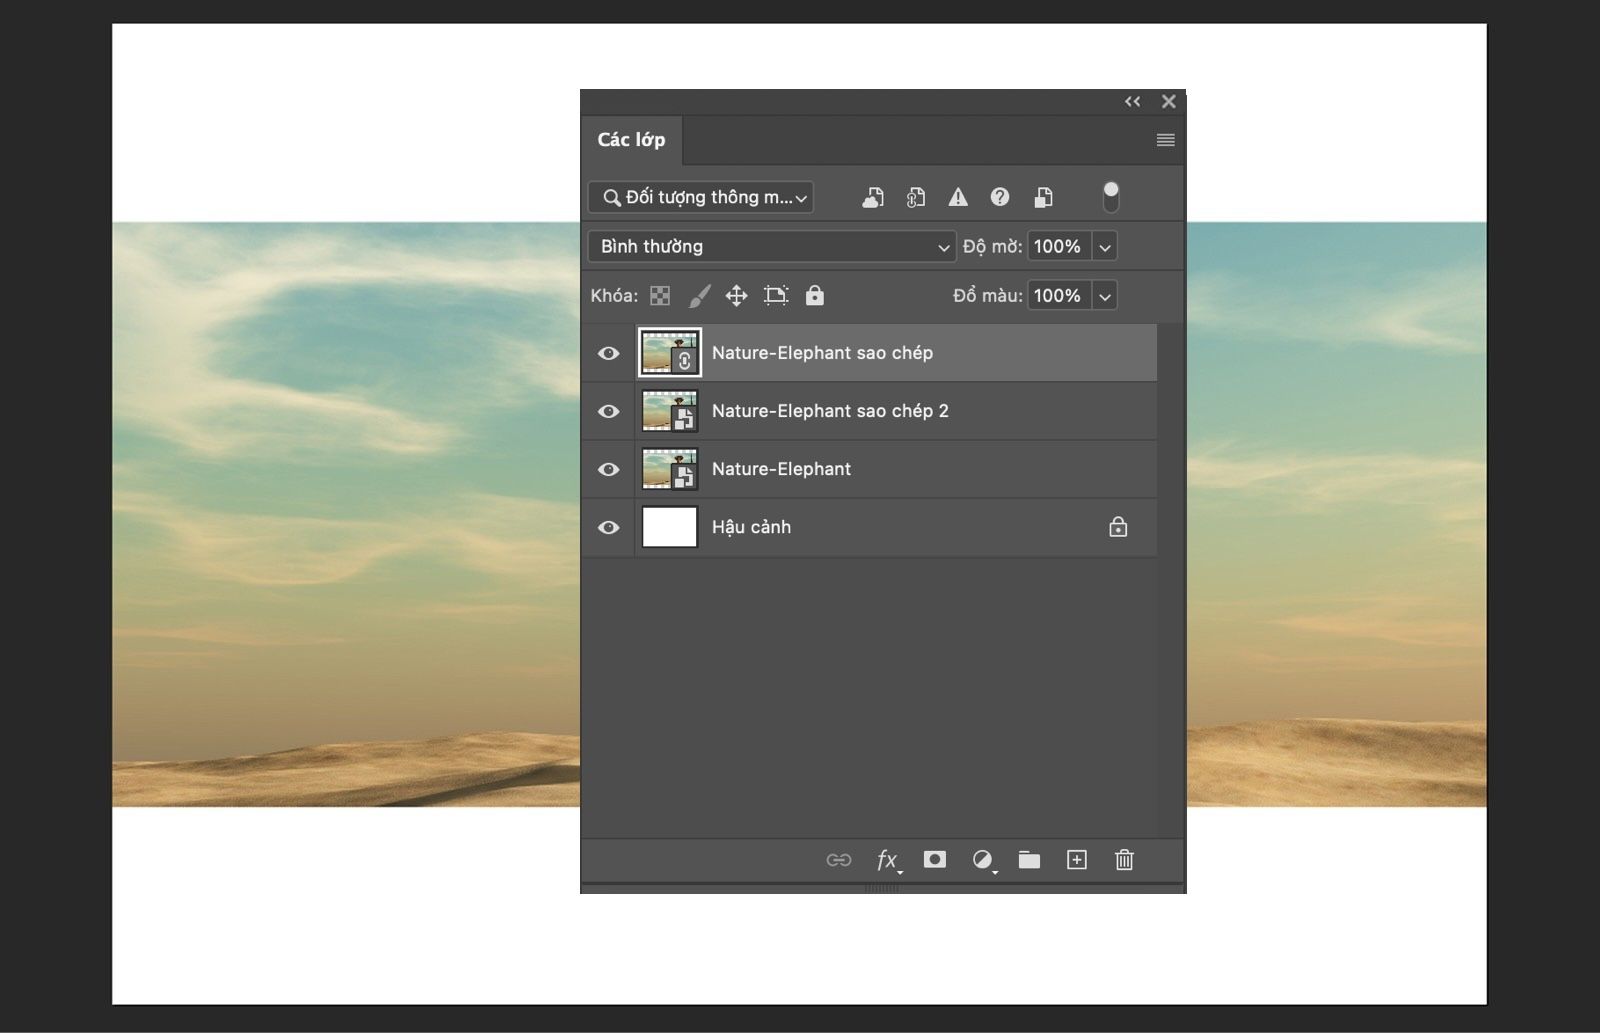Viewport: 1600px width, 1033px height.
Task: Select the Nature-Elephant sao chép 2 layer name
Action: coord(830,411)
